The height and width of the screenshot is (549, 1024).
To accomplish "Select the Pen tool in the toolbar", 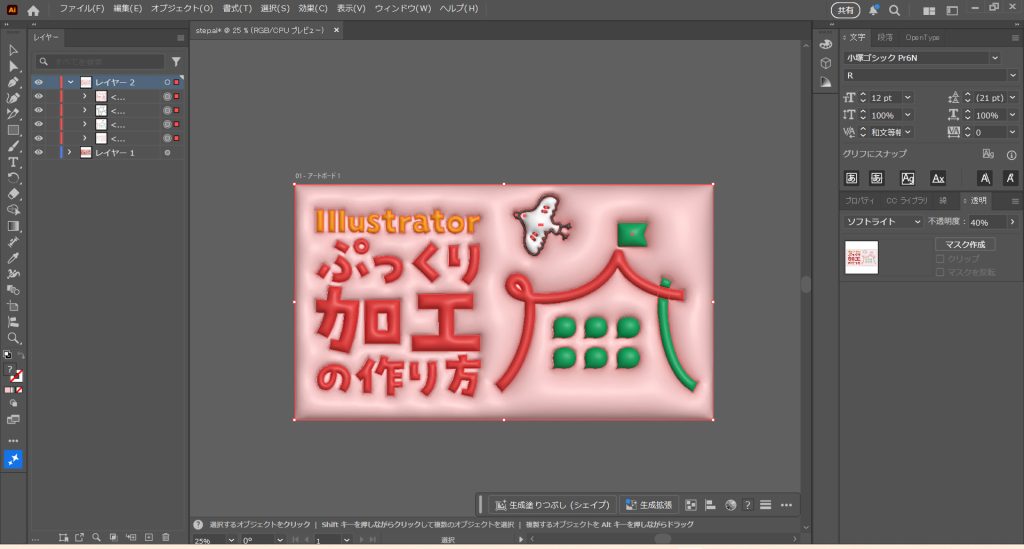I will 14,82.
